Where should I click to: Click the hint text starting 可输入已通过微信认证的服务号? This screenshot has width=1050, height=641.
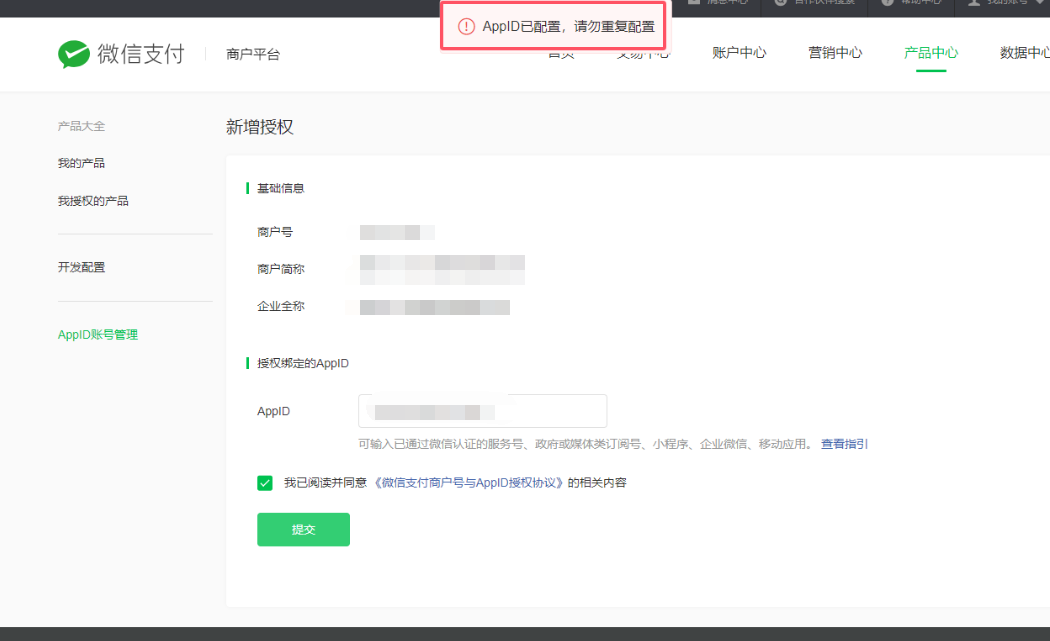pyautogui.click(x=587, y=444)
